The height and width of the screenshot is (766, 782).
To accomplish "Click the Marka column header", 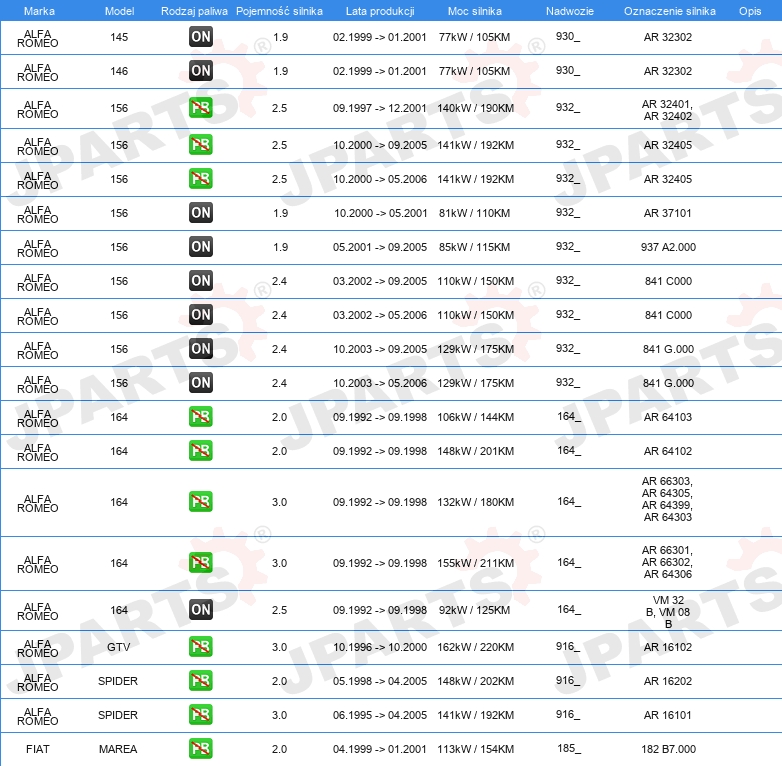I will click(39, 11).
